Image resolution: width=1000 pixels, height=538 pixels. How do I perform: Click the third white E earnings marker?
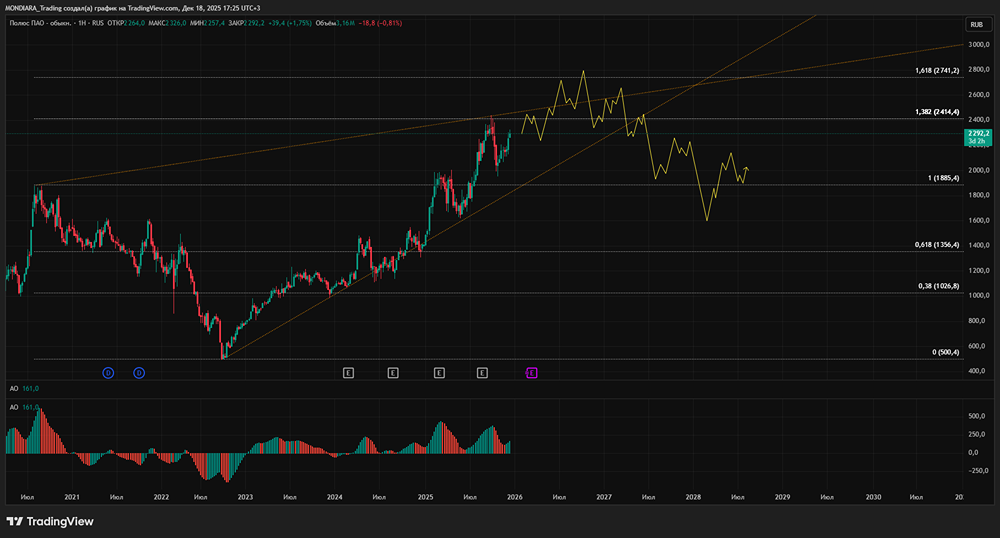tap(439, 373)
